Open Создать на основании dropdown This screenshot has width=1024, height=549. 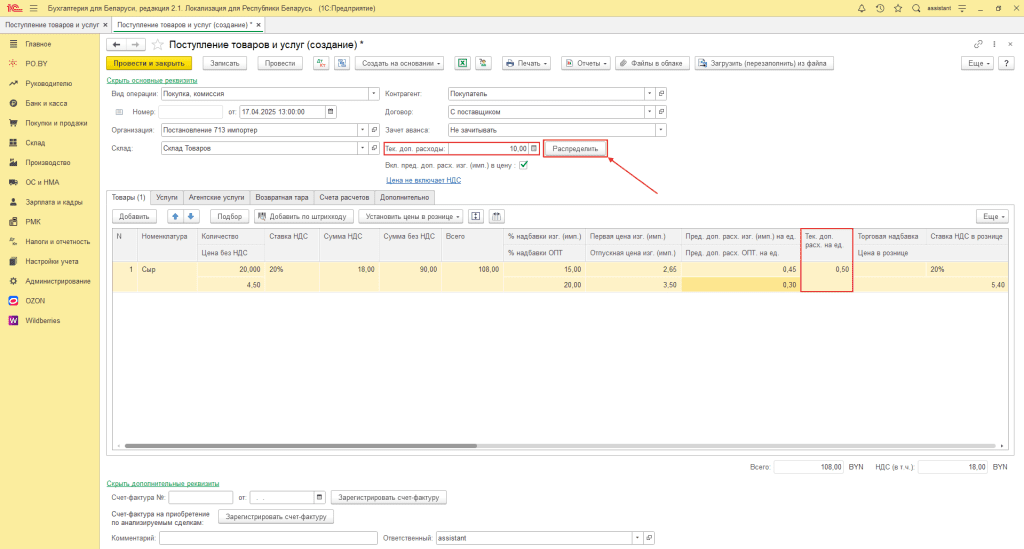(x=400, y=63)
